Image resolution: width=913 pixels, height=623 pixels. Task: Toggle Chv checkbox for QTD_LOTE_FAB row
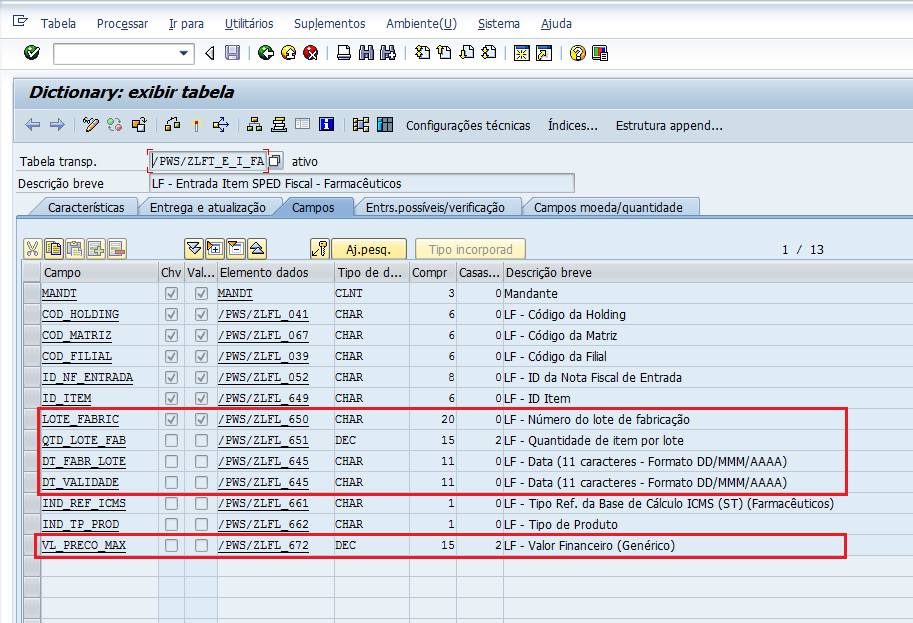coord(171,441)
